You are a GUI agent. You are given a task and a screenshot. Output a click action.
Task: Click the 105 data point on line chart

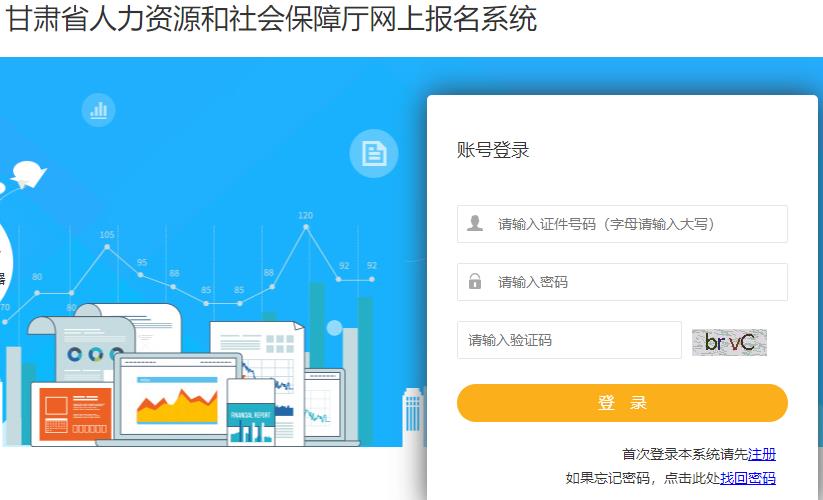tap(107, 246)
